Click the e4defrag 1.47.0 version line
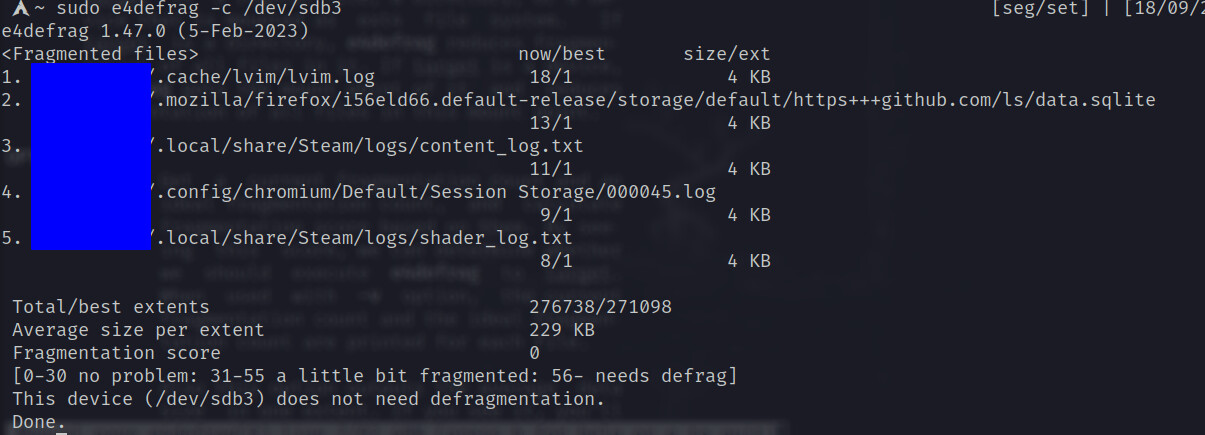Viewport: 1205px width, 435px height. coord(155,31)
